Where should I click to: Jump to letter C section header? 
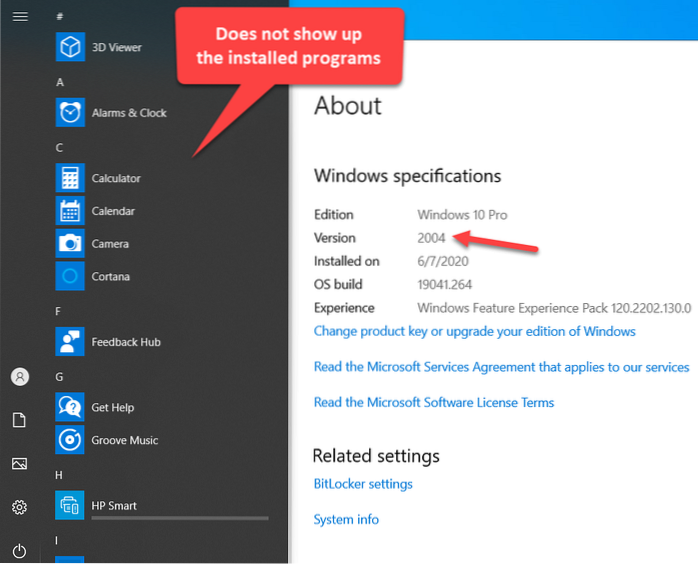(x=60, y=148)
